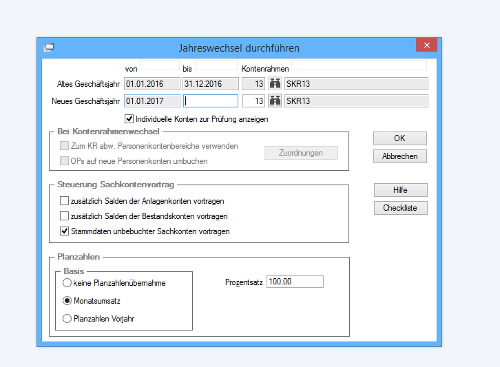Click the Neues Geschäftsjahr bis date field
The width and height of the screenshot is (500, 367).
point(210,101)
